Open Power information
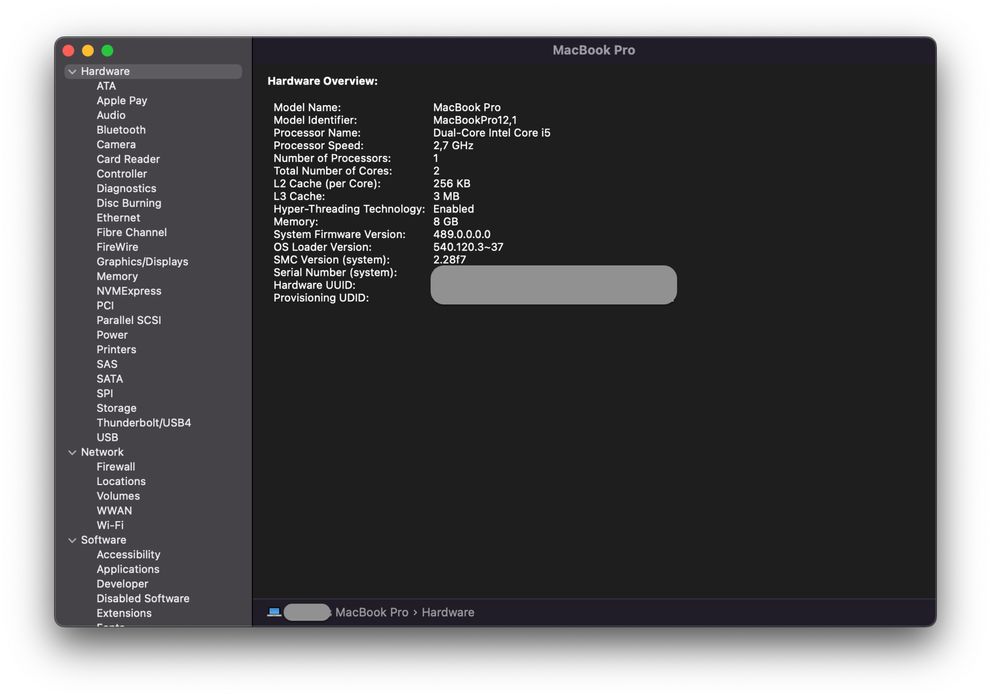The image size is (991, 699). (112, 335)
